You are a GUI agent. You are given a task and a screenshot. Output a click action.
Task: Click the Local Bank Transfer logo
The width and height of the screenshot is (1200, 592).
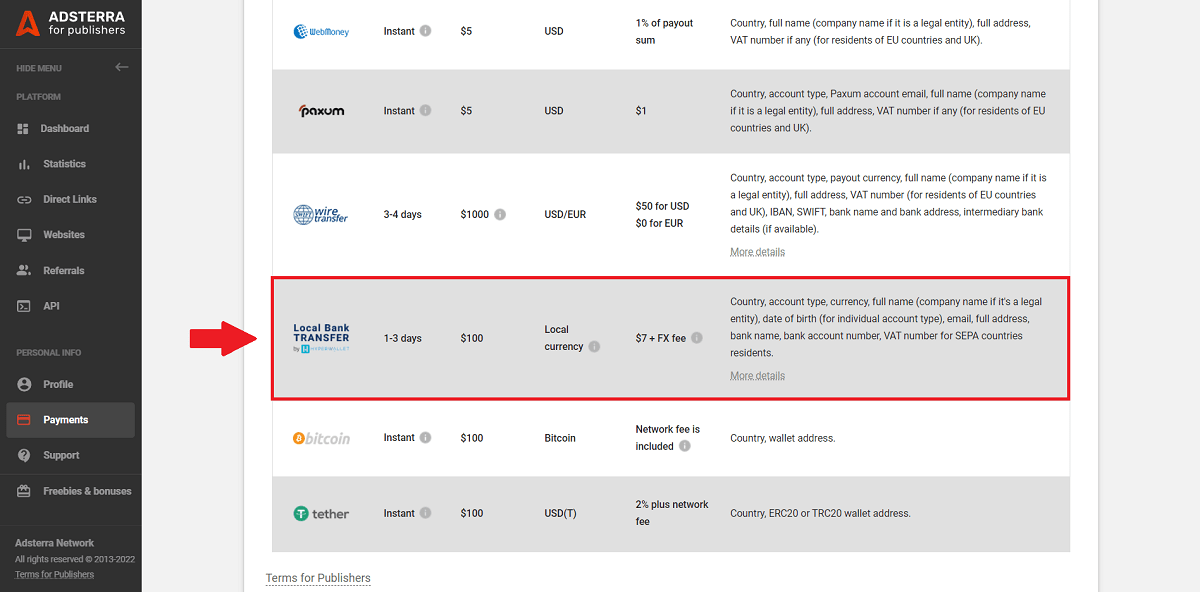pos(321,338)
